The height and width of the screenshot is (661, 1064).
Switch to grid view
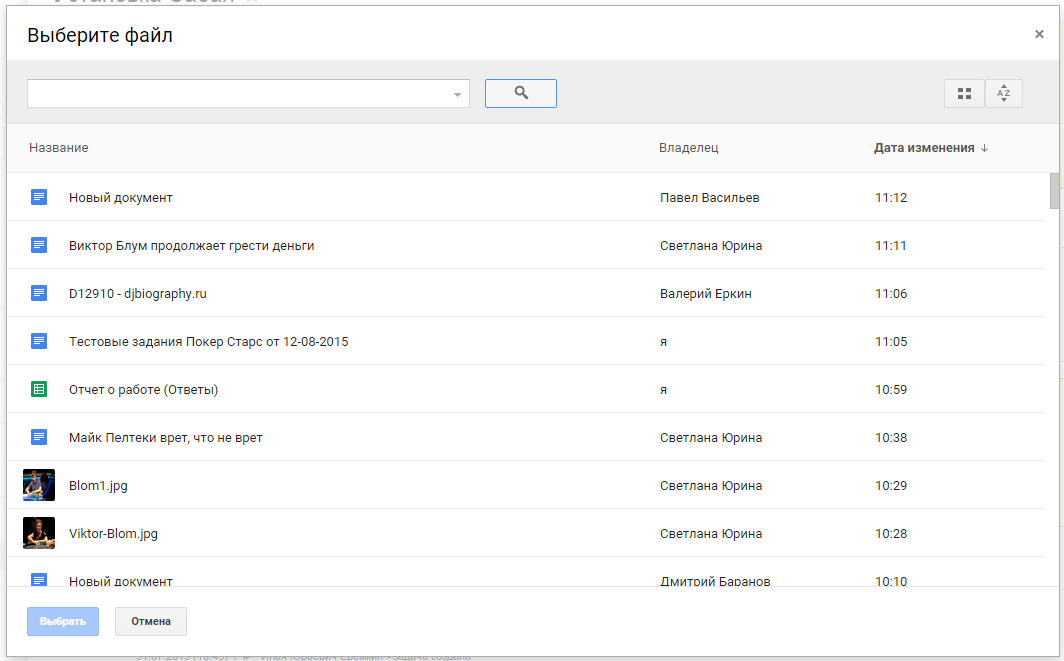pyautogui.click(x=964, y=93)
